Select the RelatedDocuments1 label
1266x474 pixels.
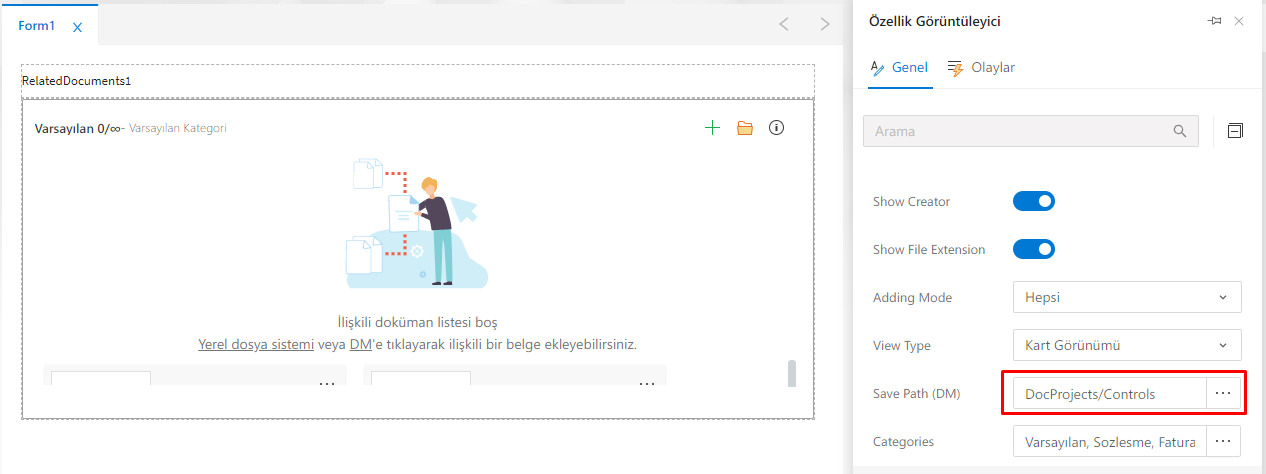[77, 80]
